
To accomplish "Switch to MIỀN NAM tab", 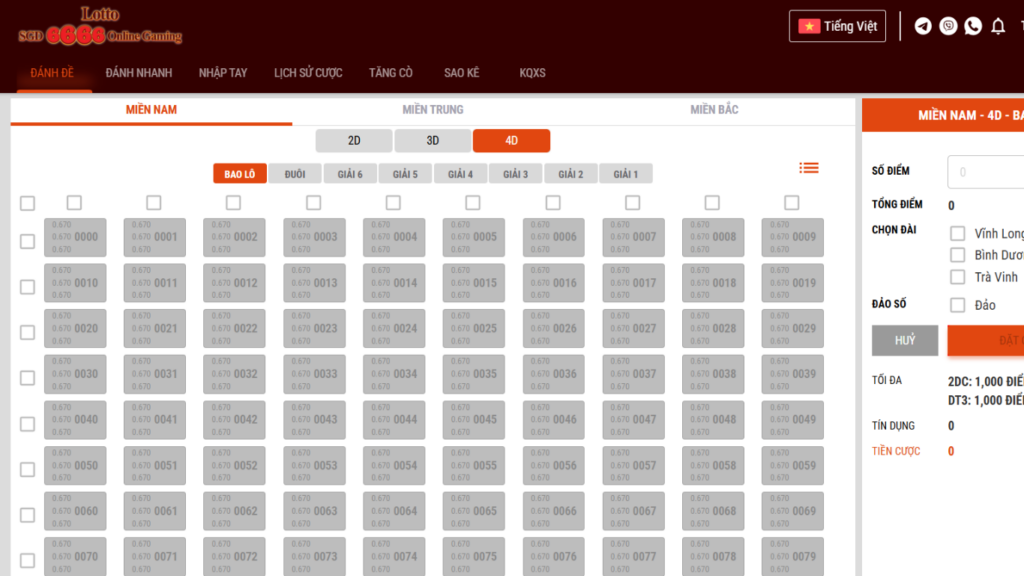I will click(x=151, y=110).
